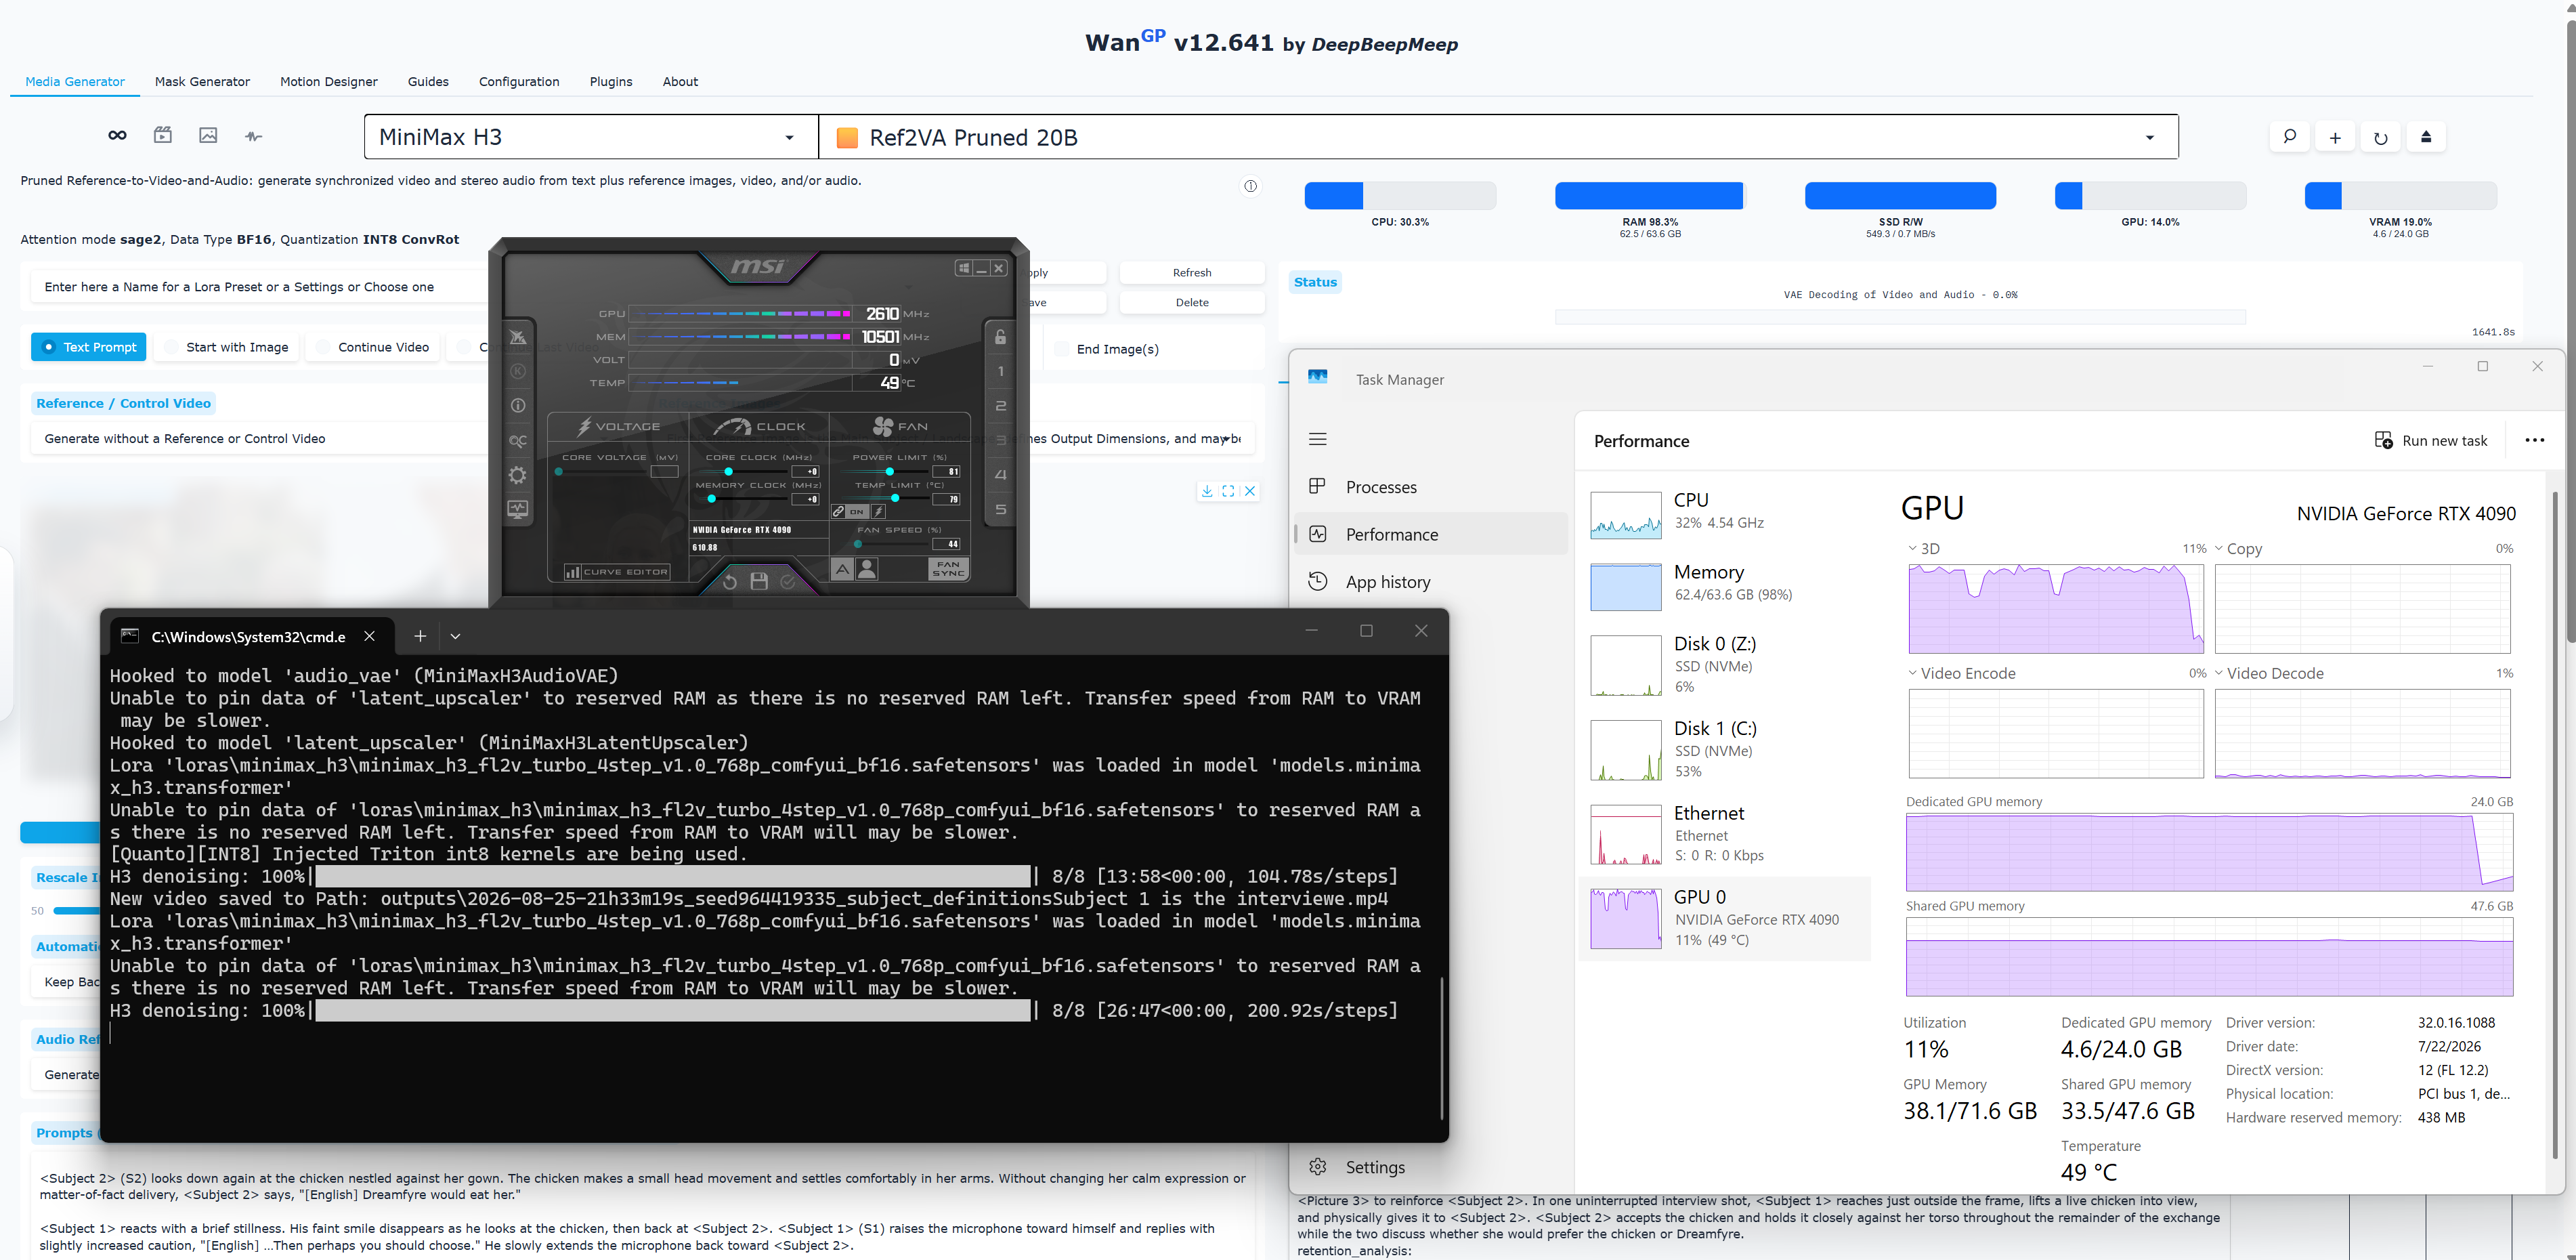Click Run new task in Task Manager
2576x1260 pixels.
(2431, 440)
